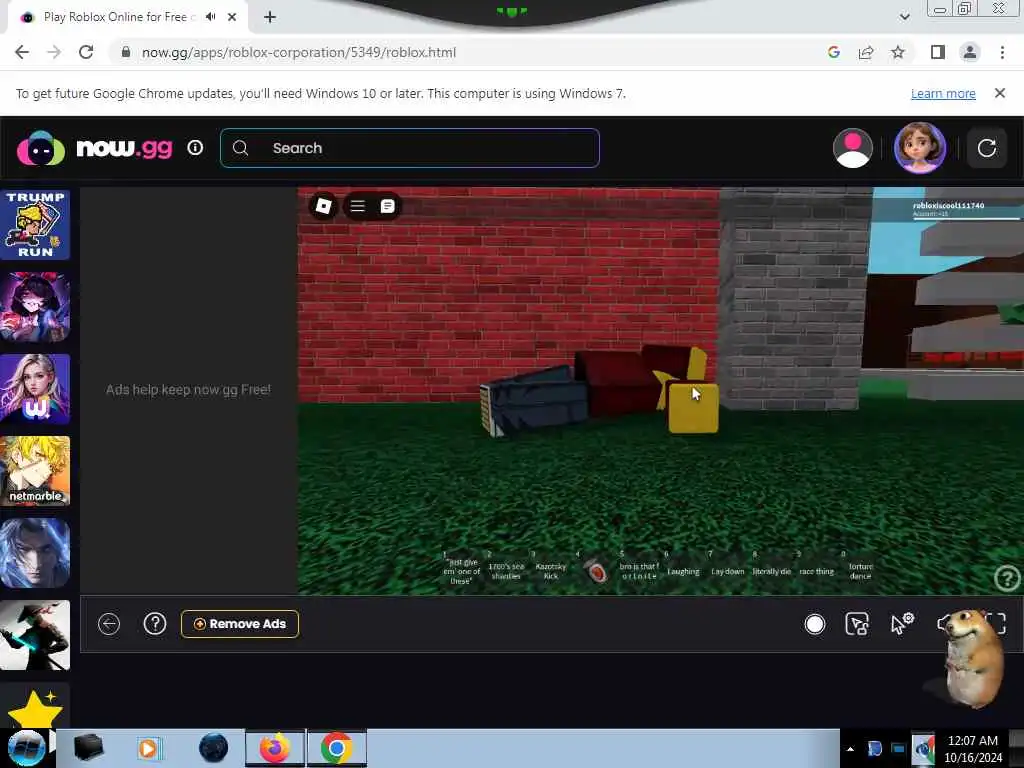Click the taskbar clock showing 12:07 AM
The image size is (1024, 768).
[x=972, y=749]
